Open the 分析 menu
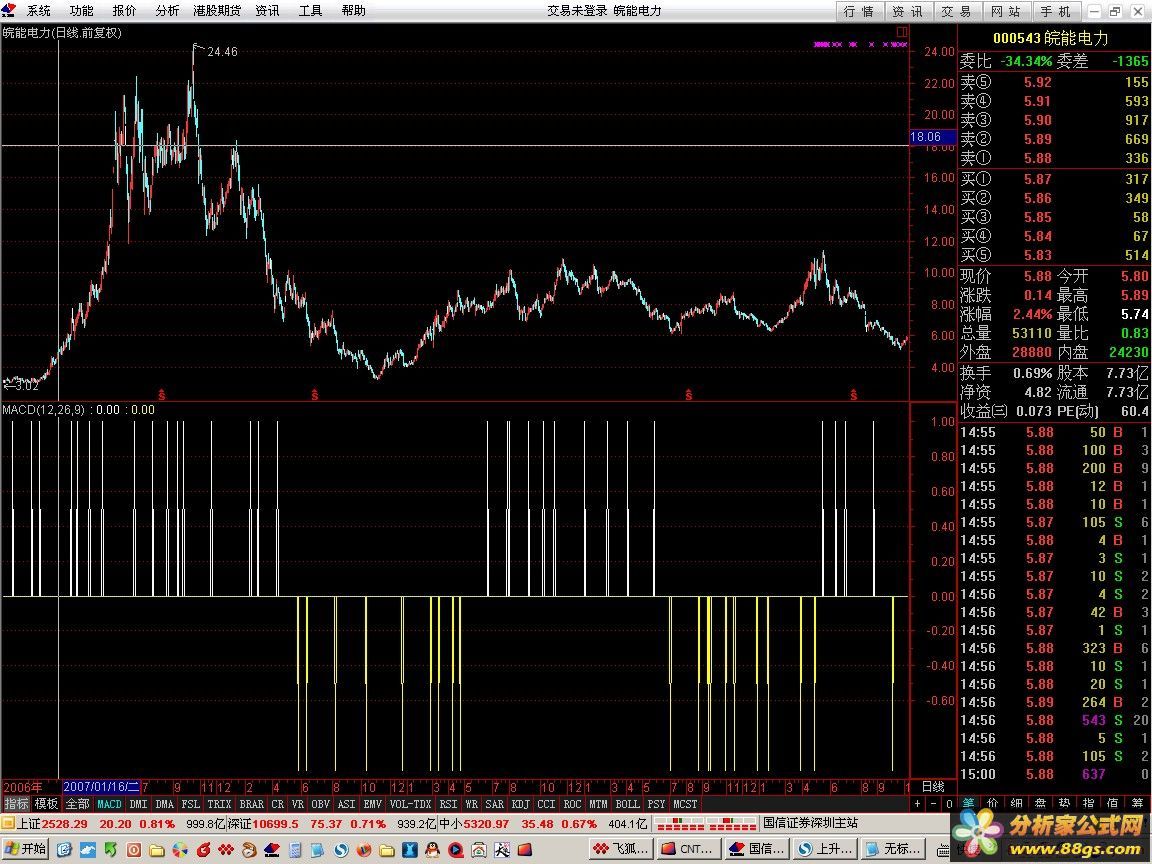The width and height of the screenshot is (1152, 864). pyautogui.click(x=168, y=10)
